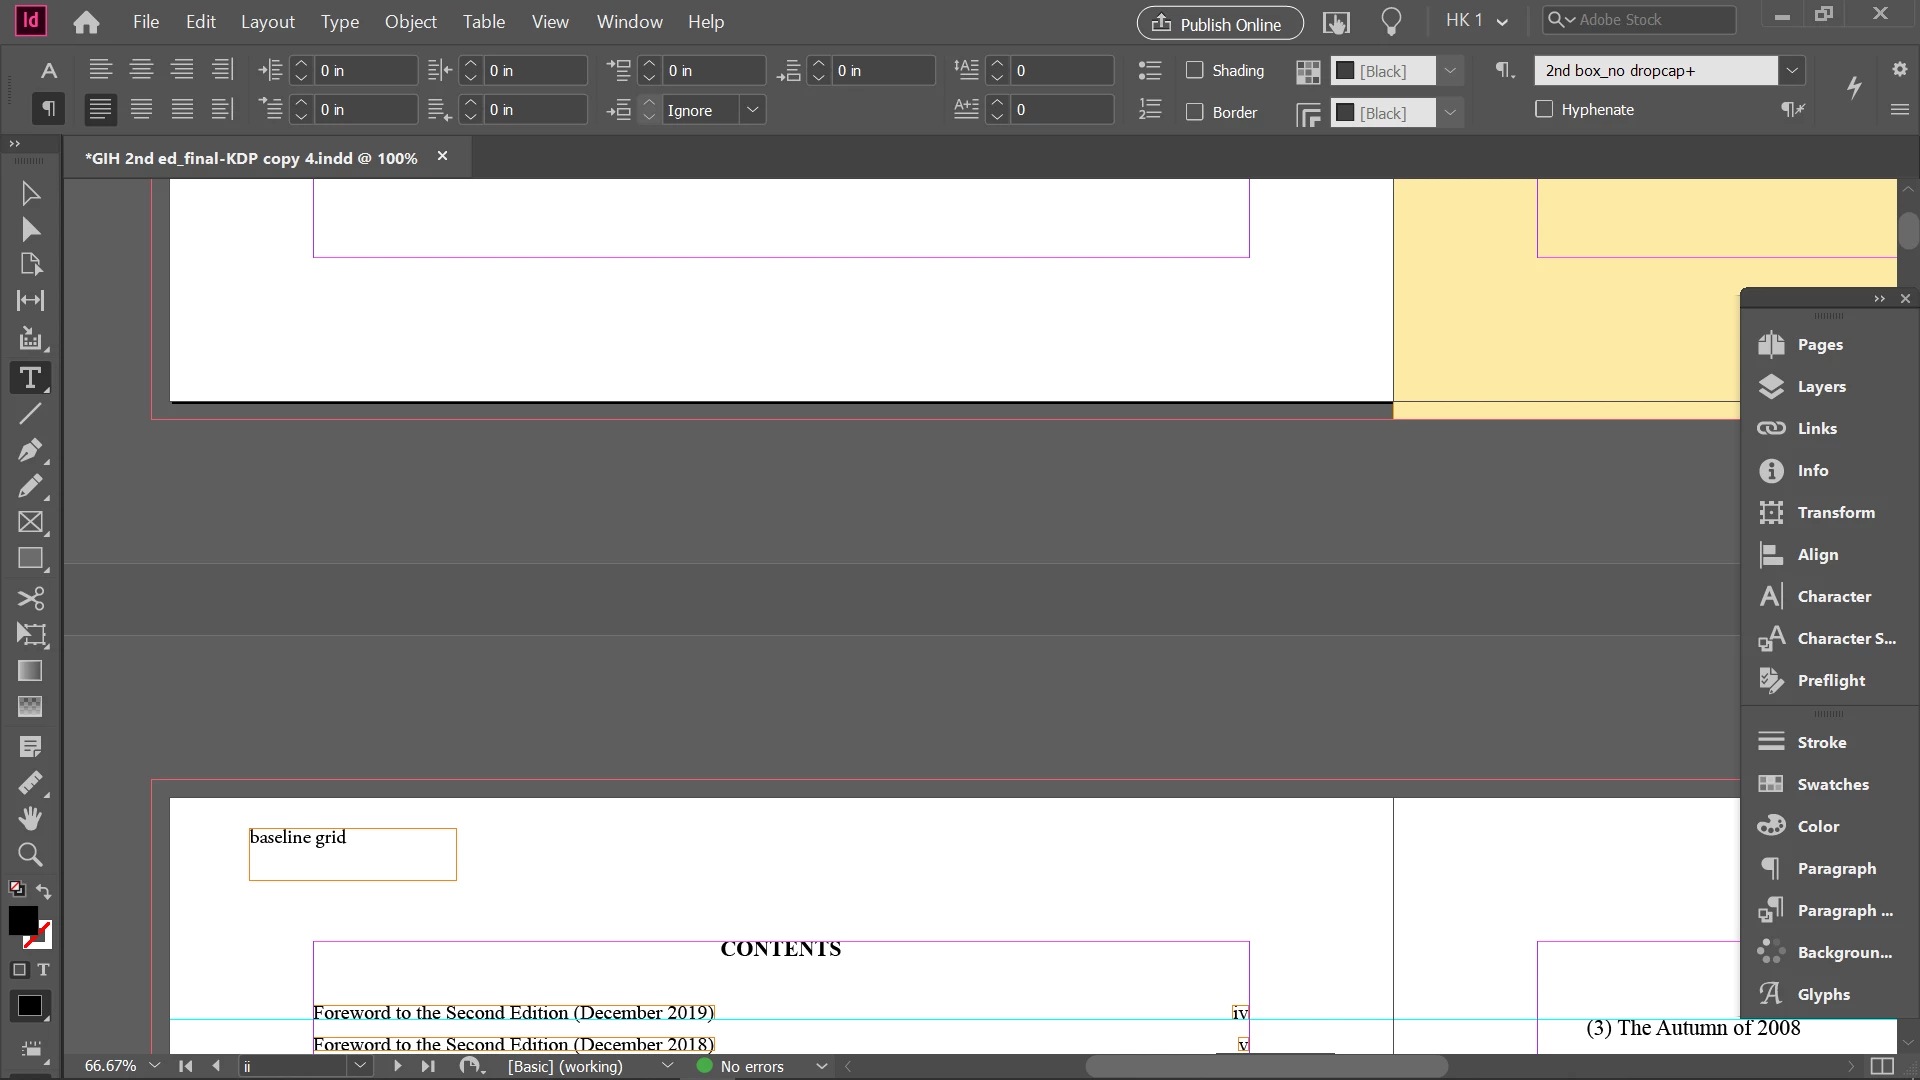Enable the Shading checkbox
Viewport: 1920px width, 1080px height.
(x=1194, y=70)
